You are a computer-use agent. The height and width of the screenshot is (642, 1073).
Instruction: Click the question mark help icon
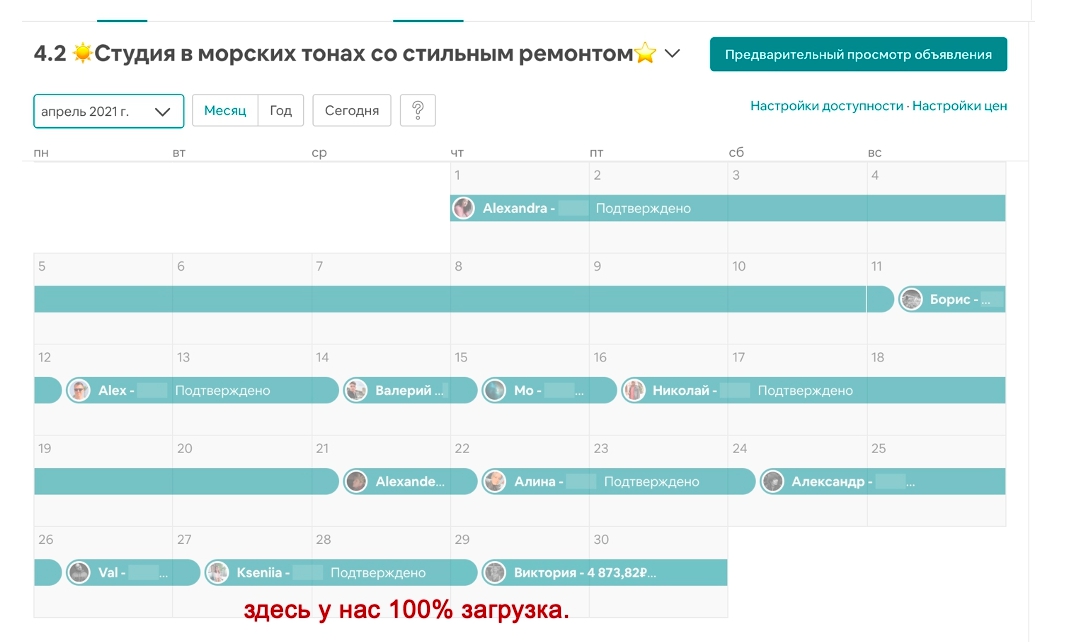click(x=417, y=111)
